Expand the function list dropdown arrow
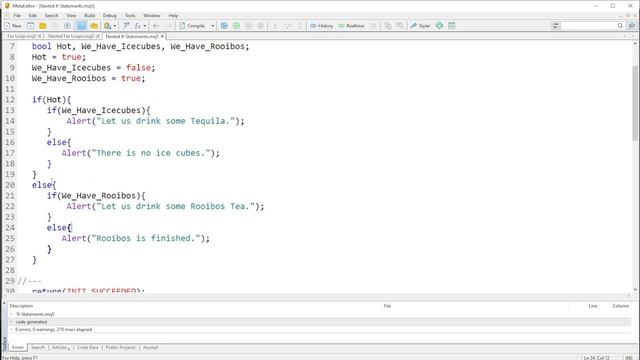This screenshot has height=360, width=640. click(145, 26)
